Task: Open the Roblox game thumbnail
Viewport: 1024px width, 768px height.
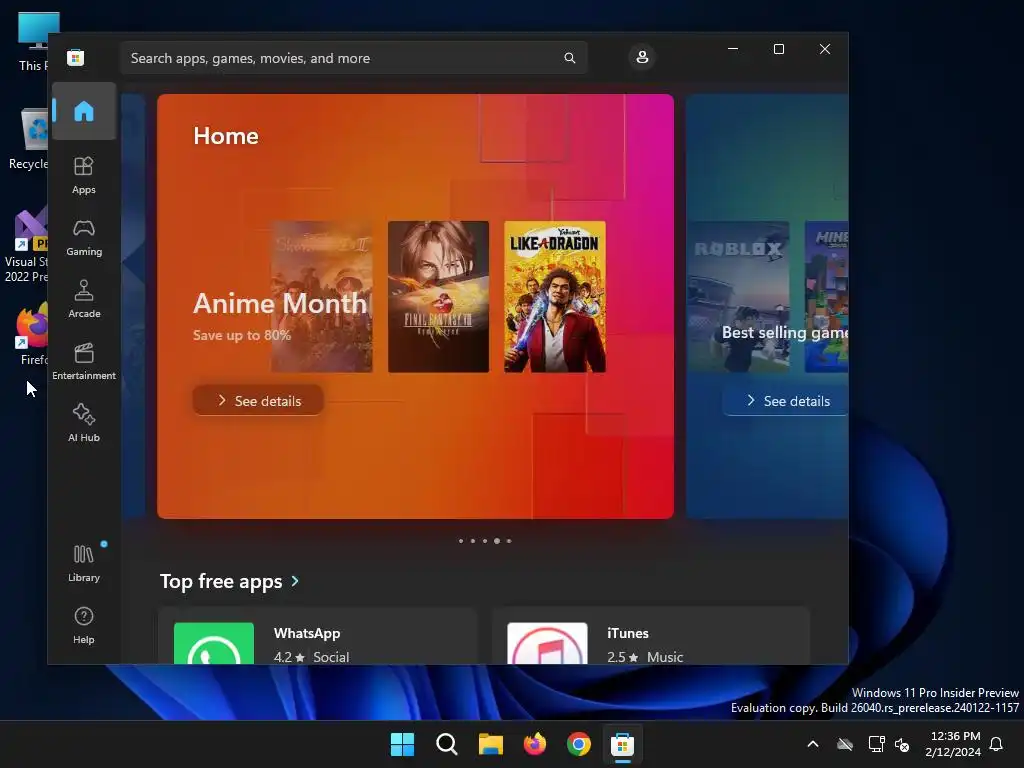Action: (738, 296)
